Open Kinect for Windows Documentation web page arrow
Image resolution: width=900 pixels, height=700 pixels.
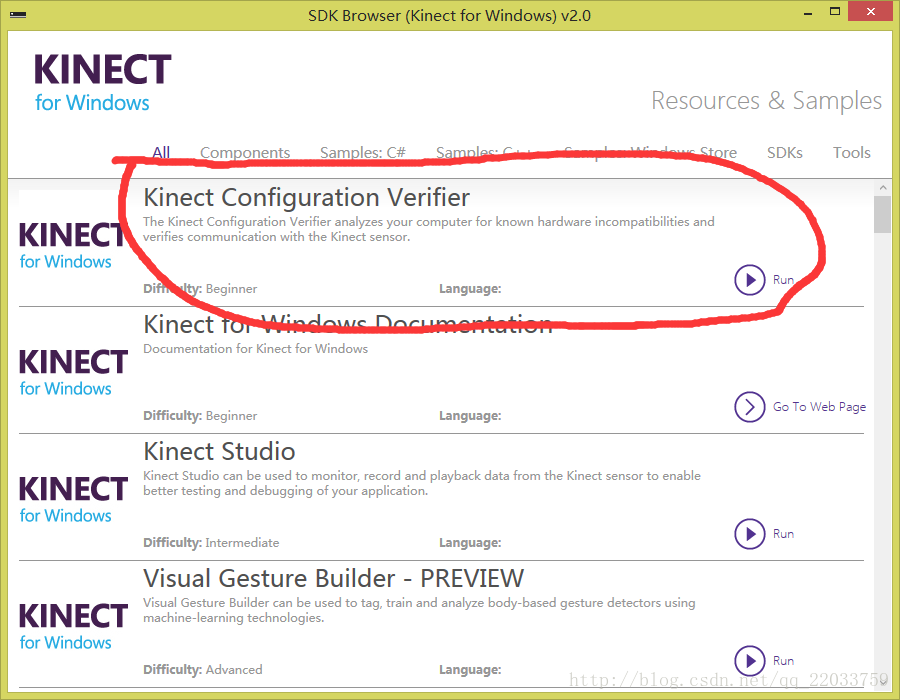pos(749,407)
